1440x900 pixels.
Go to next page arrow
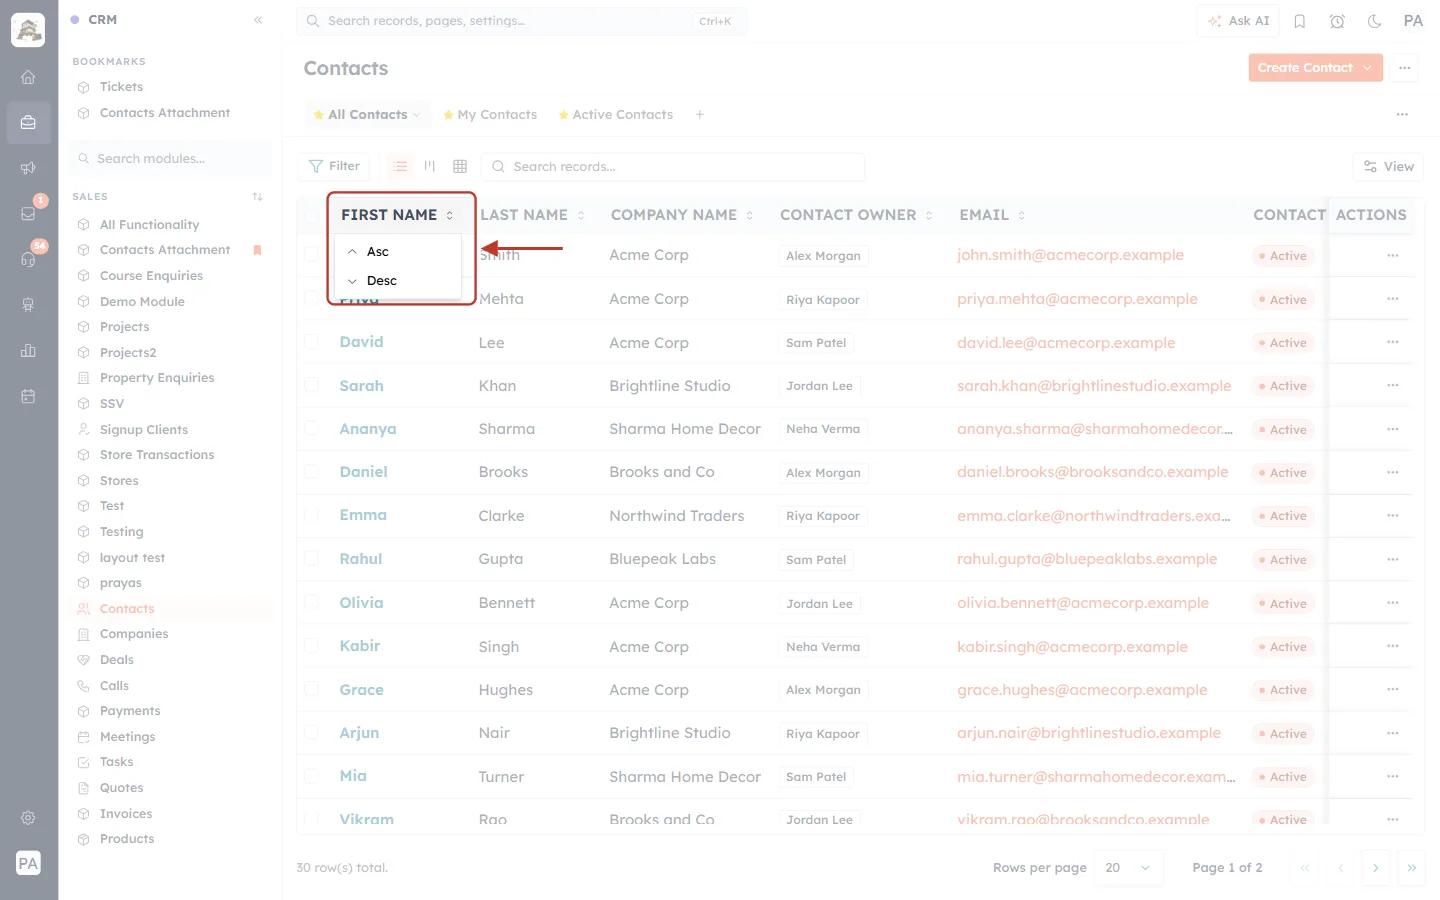pos(1376,868)
